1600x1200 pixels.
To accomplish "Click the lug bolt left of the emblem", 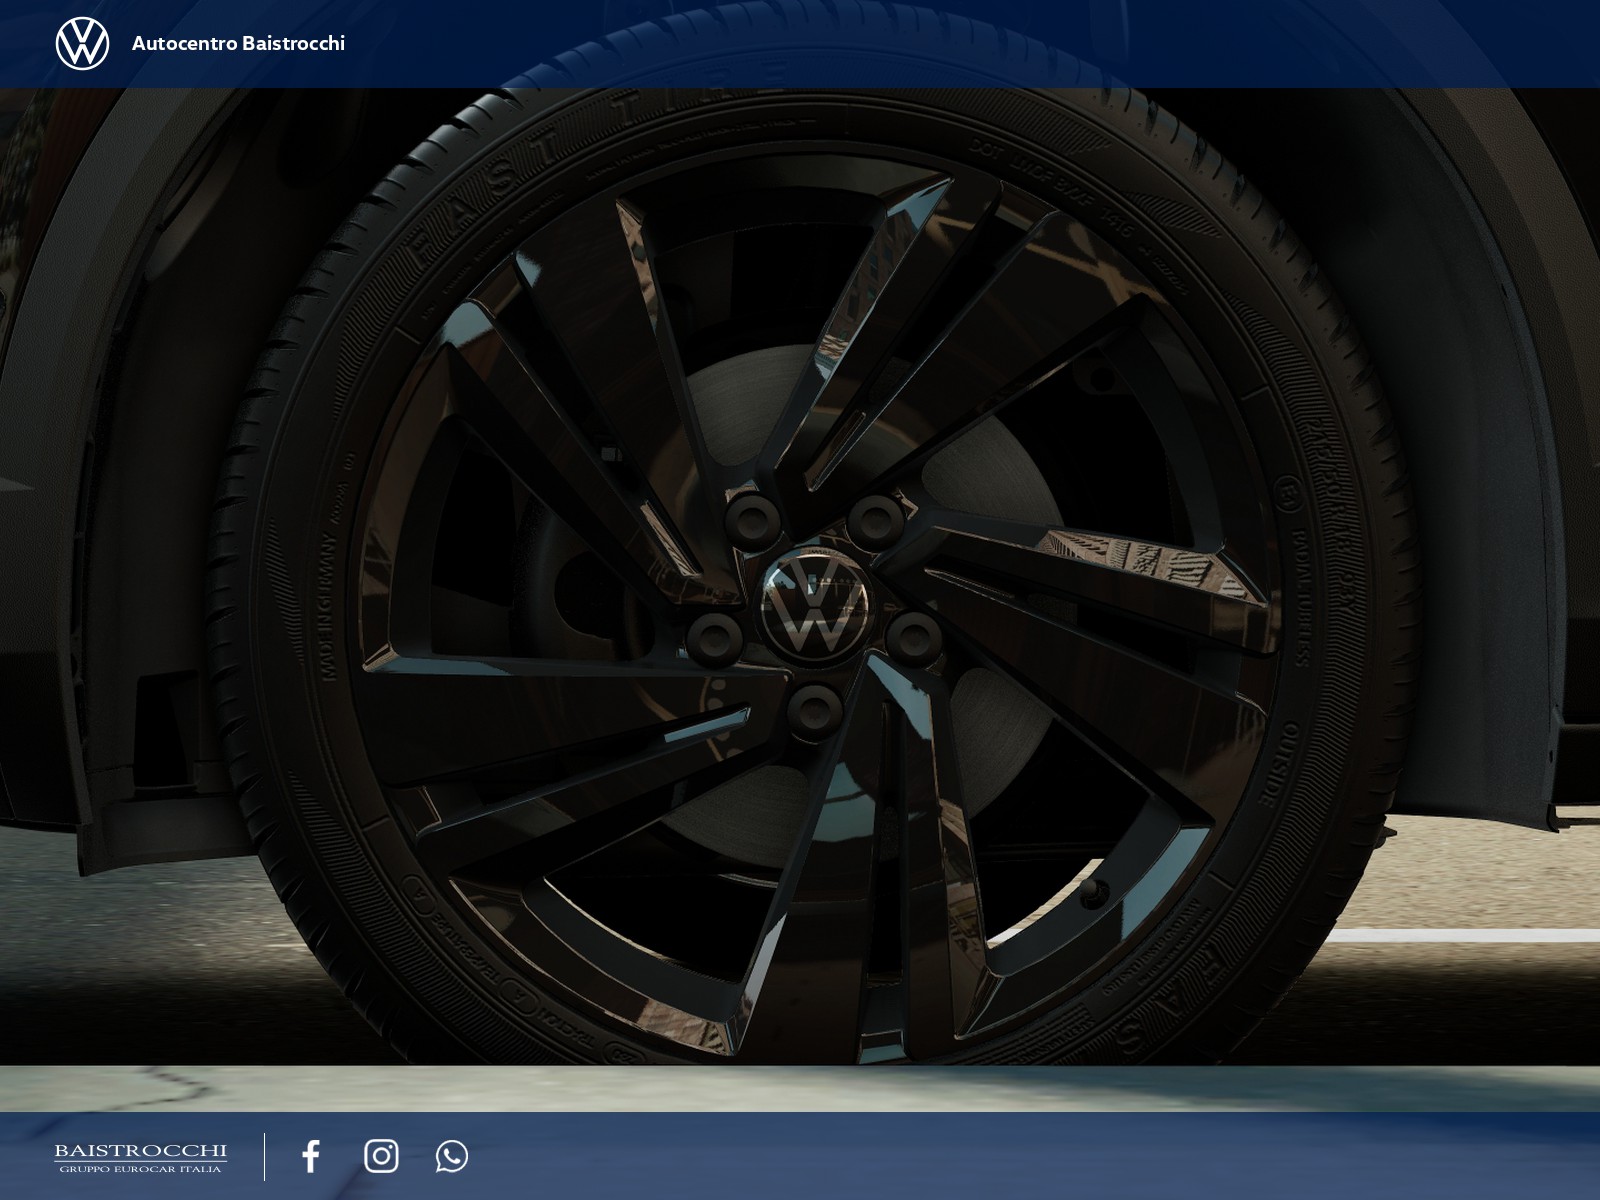I will [x=714, y=638].
